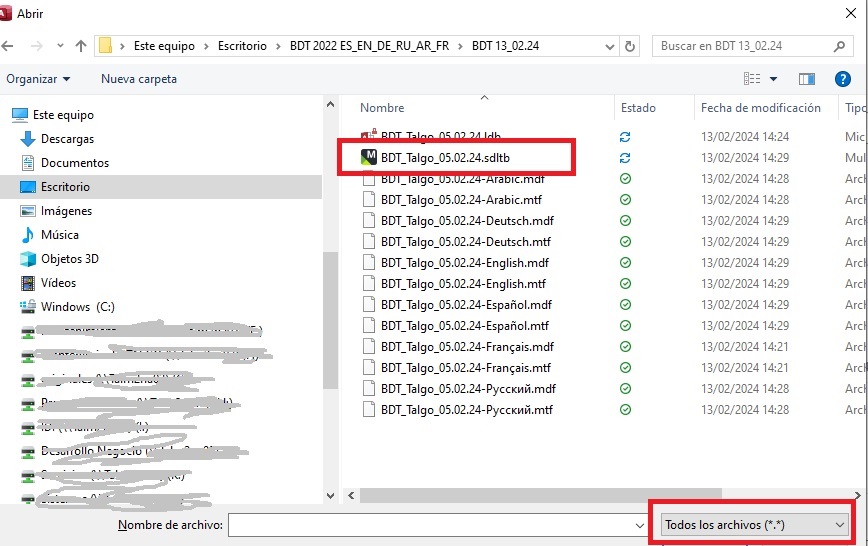
Task: Sort by the Estado column header
Action: coord(638,108)
